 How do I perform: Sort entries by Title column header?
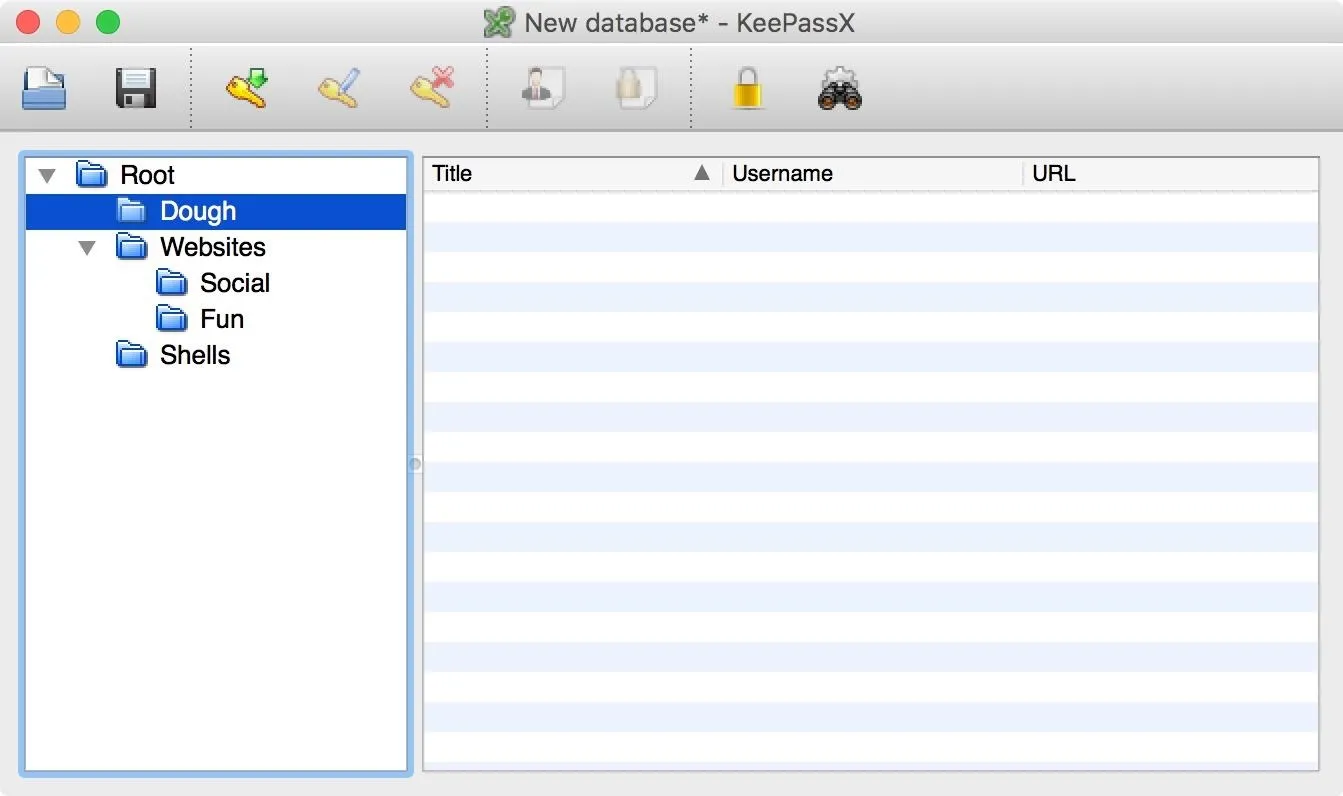click(x=572, y=173)
